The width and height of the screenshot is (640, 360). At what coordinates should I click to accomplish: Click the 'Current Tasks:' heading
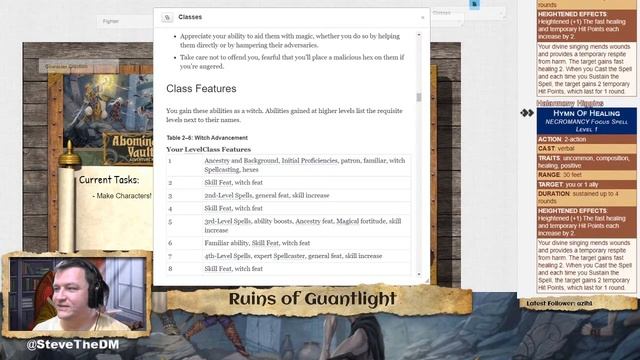[x=109, y=180]
